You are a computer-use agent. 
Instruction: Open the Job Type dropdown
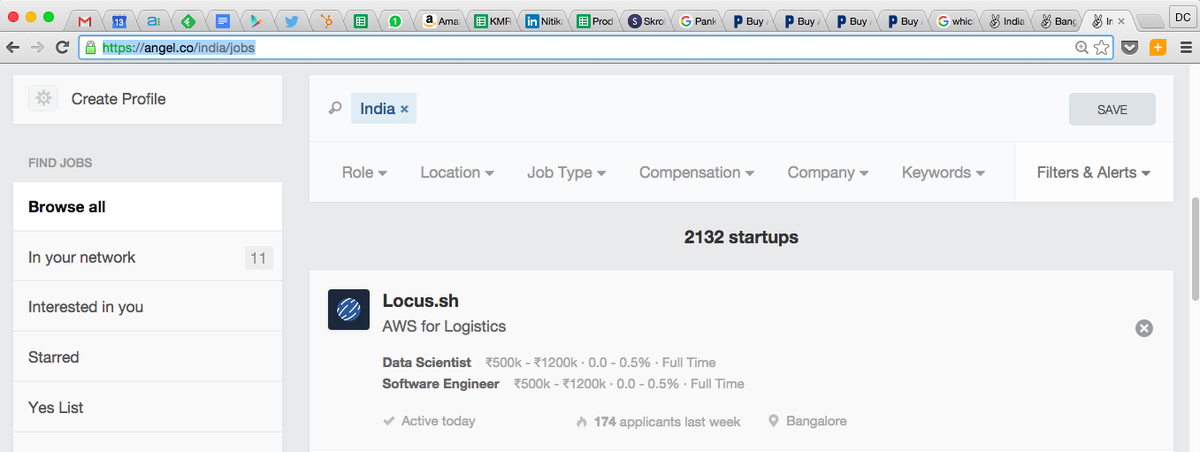pos(567,172)
